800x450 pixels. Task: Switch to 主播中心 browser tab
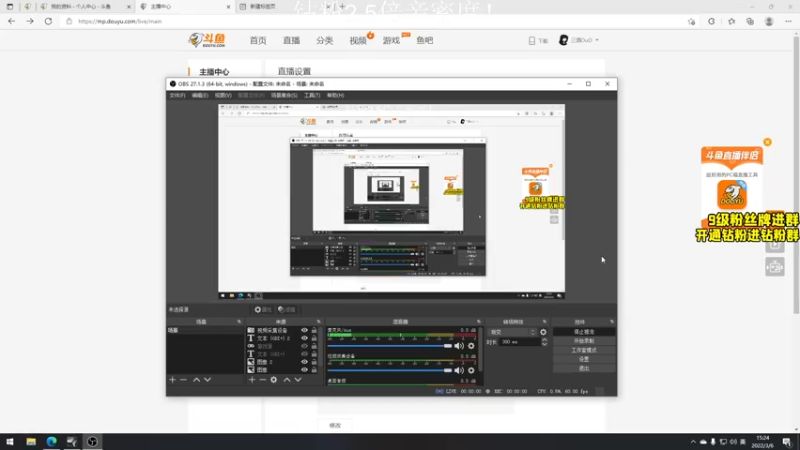[x=184, y=7]
